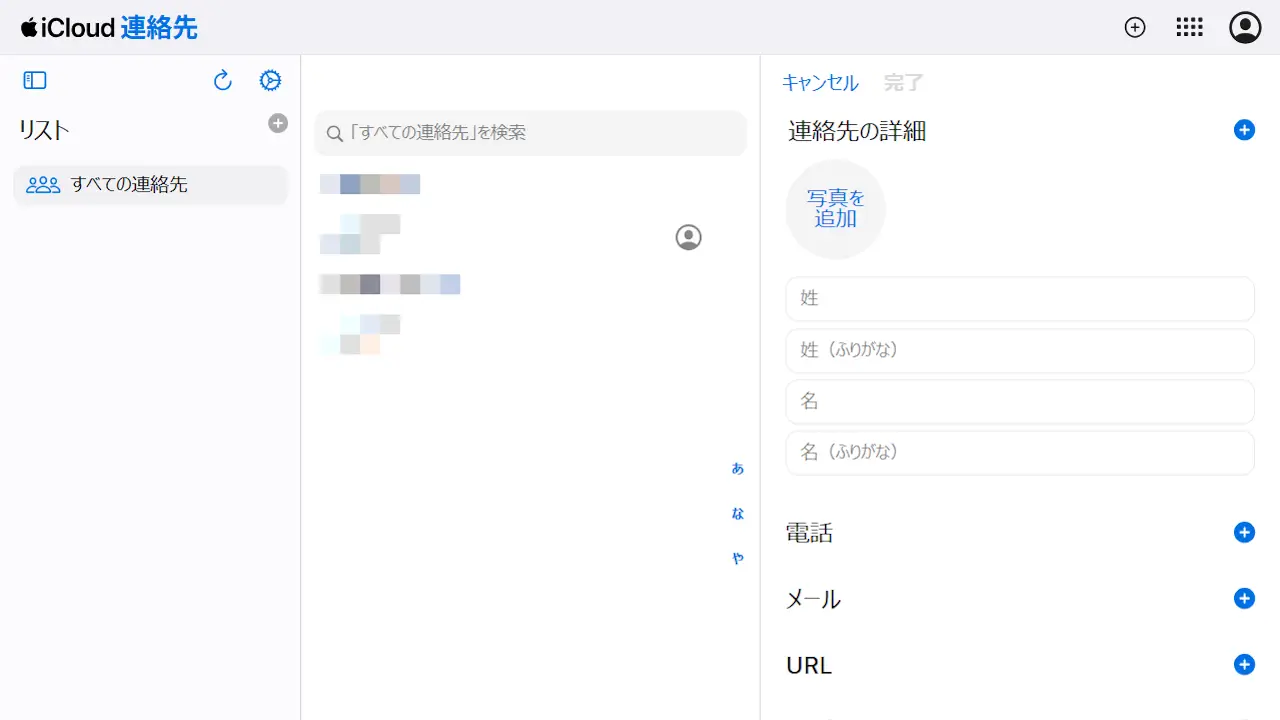Click the top bar new contact plus icon
The image size is (1280, 720).
pos(1135,28)
